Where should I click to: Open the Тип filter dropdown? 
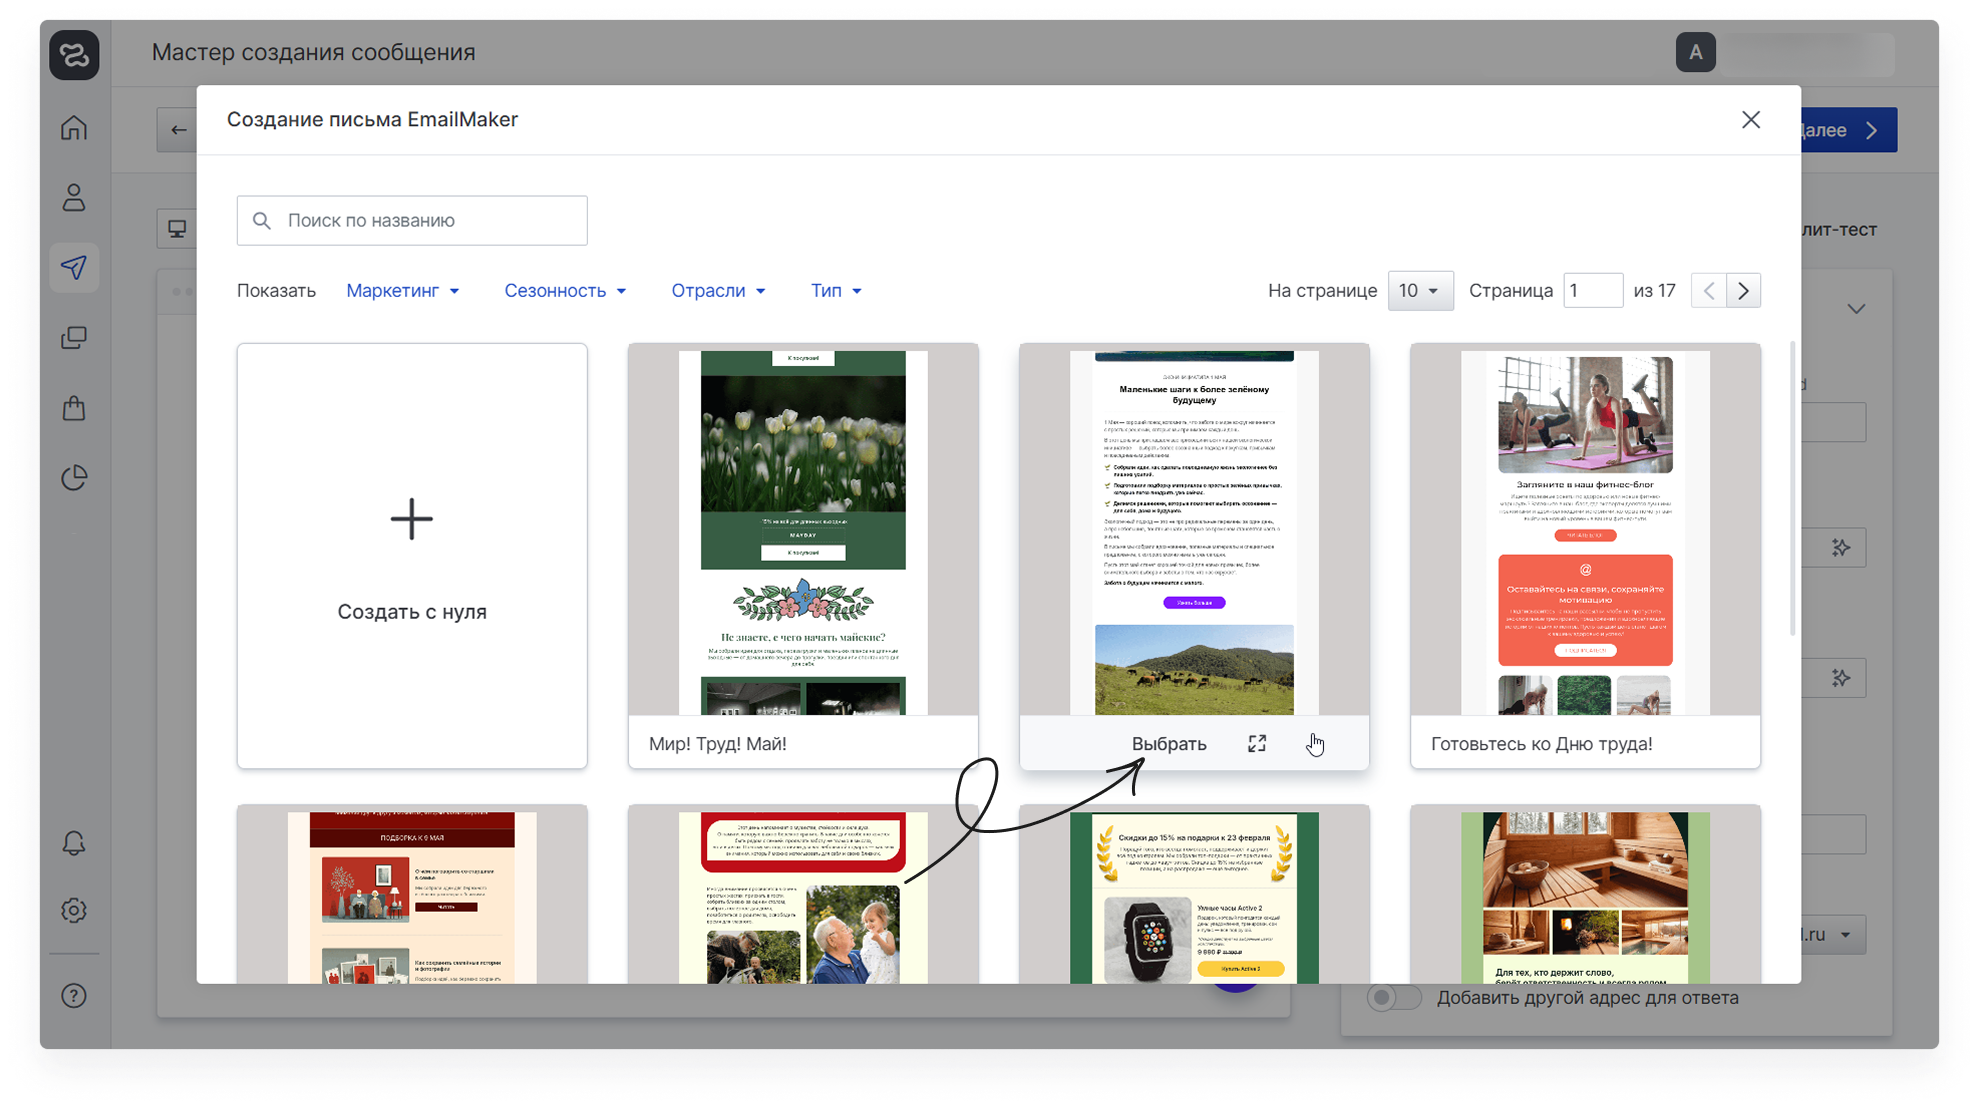pyautogui.click(x=836, y=291)
